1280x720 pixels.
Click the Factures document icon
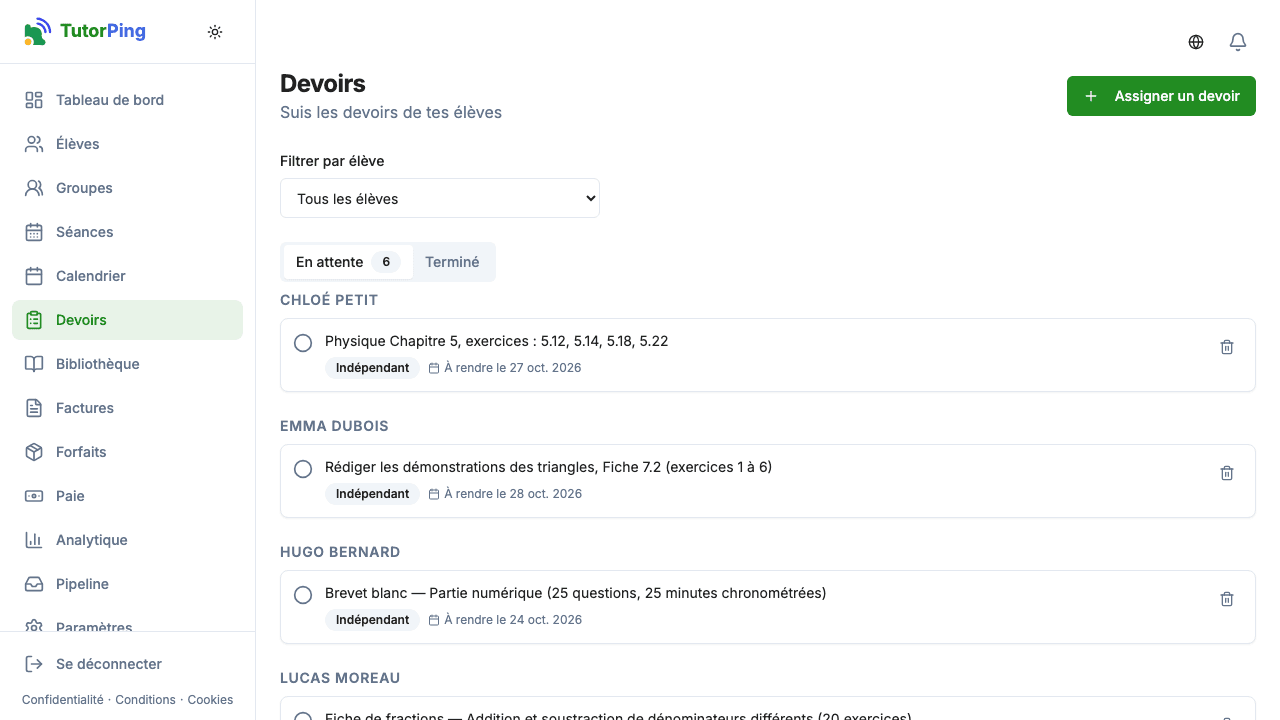pos(34,408)
